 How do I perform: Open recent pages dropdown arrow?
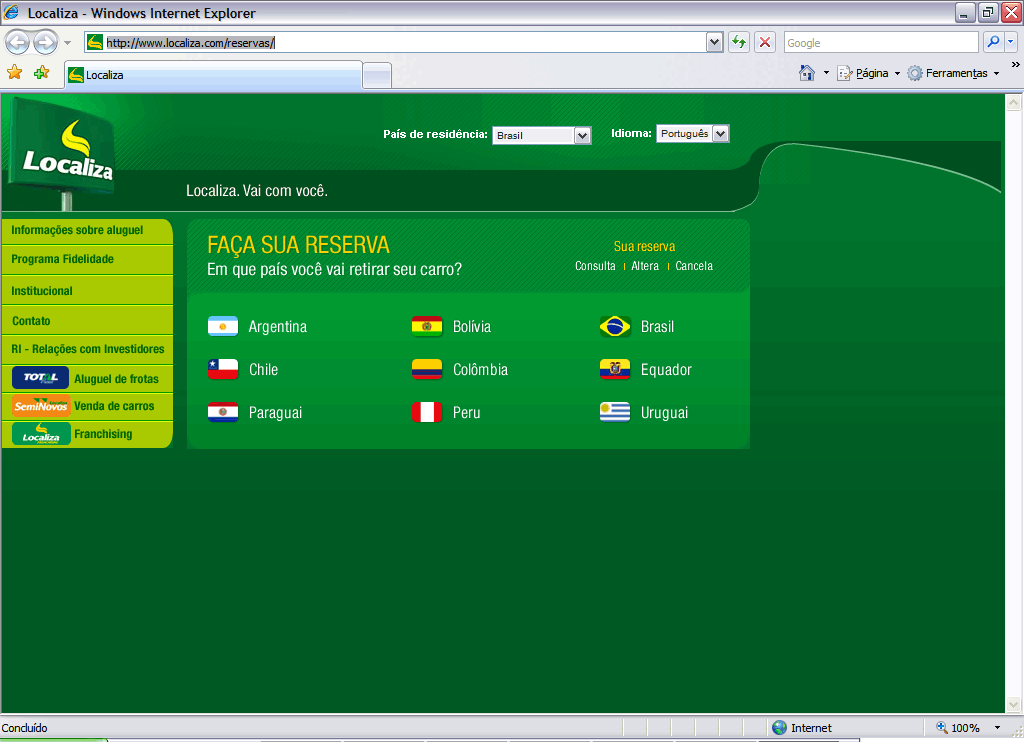[67, 43]
